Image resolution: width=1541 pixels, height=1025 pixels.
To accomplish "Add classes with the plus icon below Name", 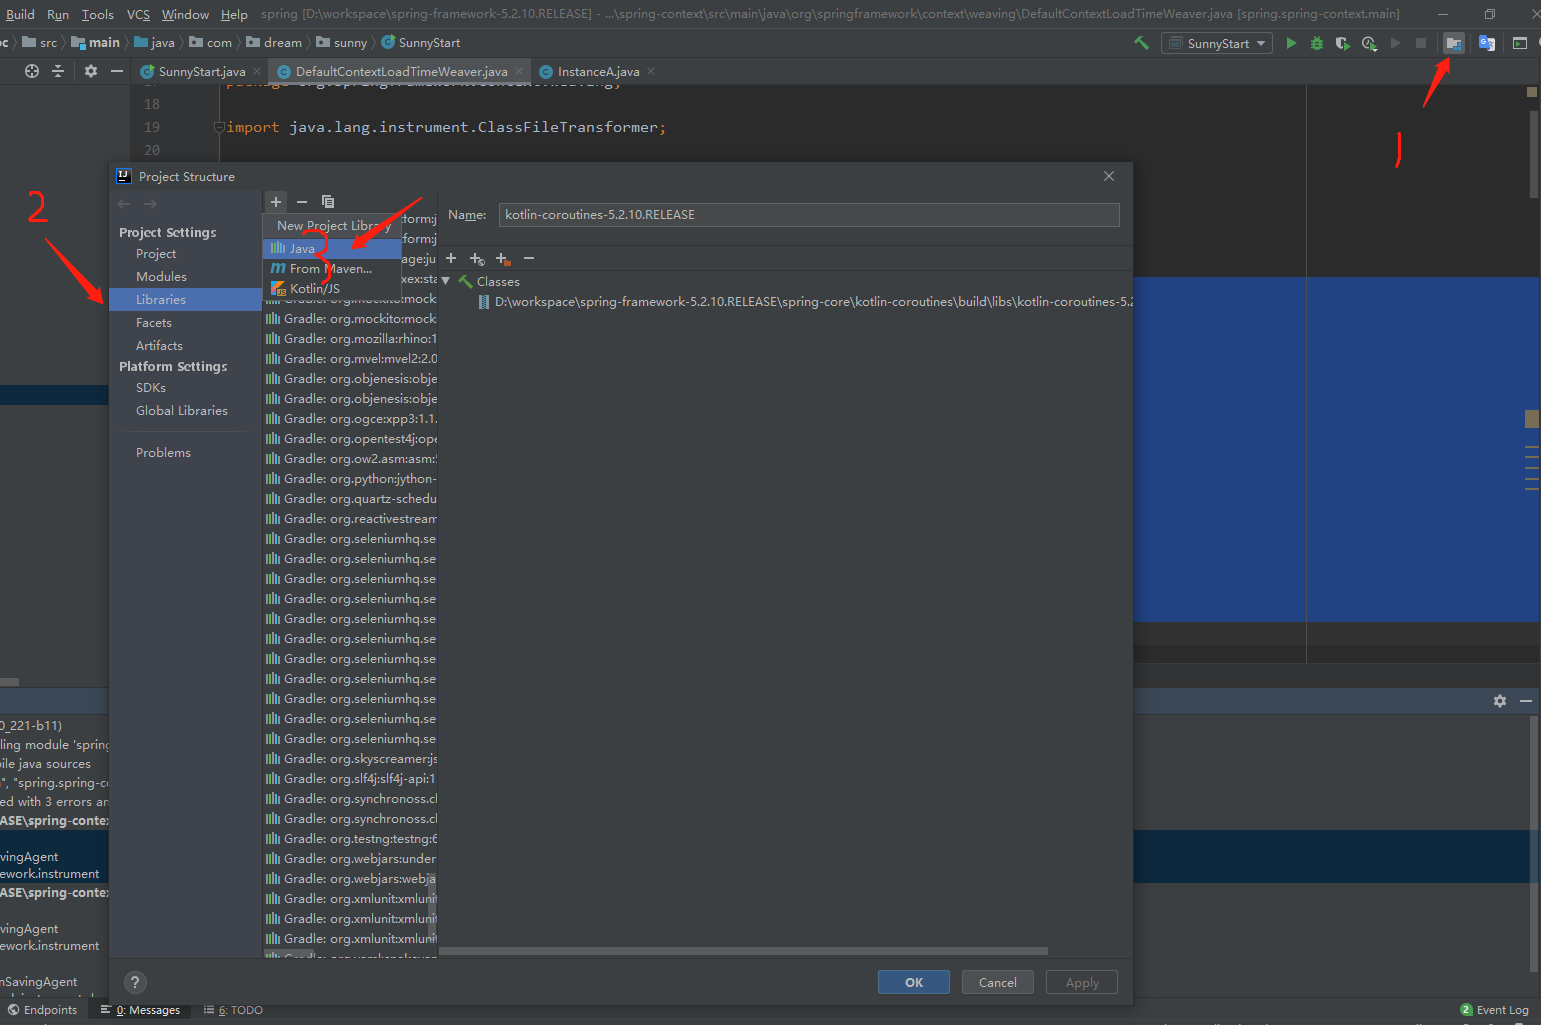I will pos(451,258).
